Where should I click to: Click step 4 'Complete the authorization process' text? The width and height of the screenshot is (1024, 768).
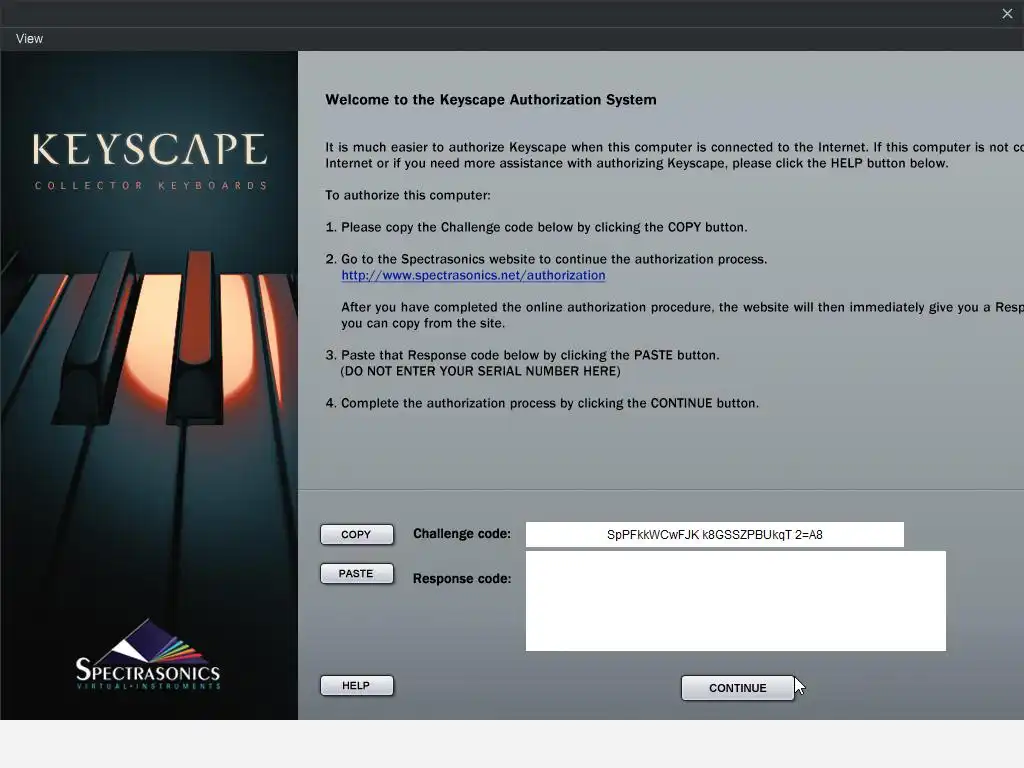(542, 403)
